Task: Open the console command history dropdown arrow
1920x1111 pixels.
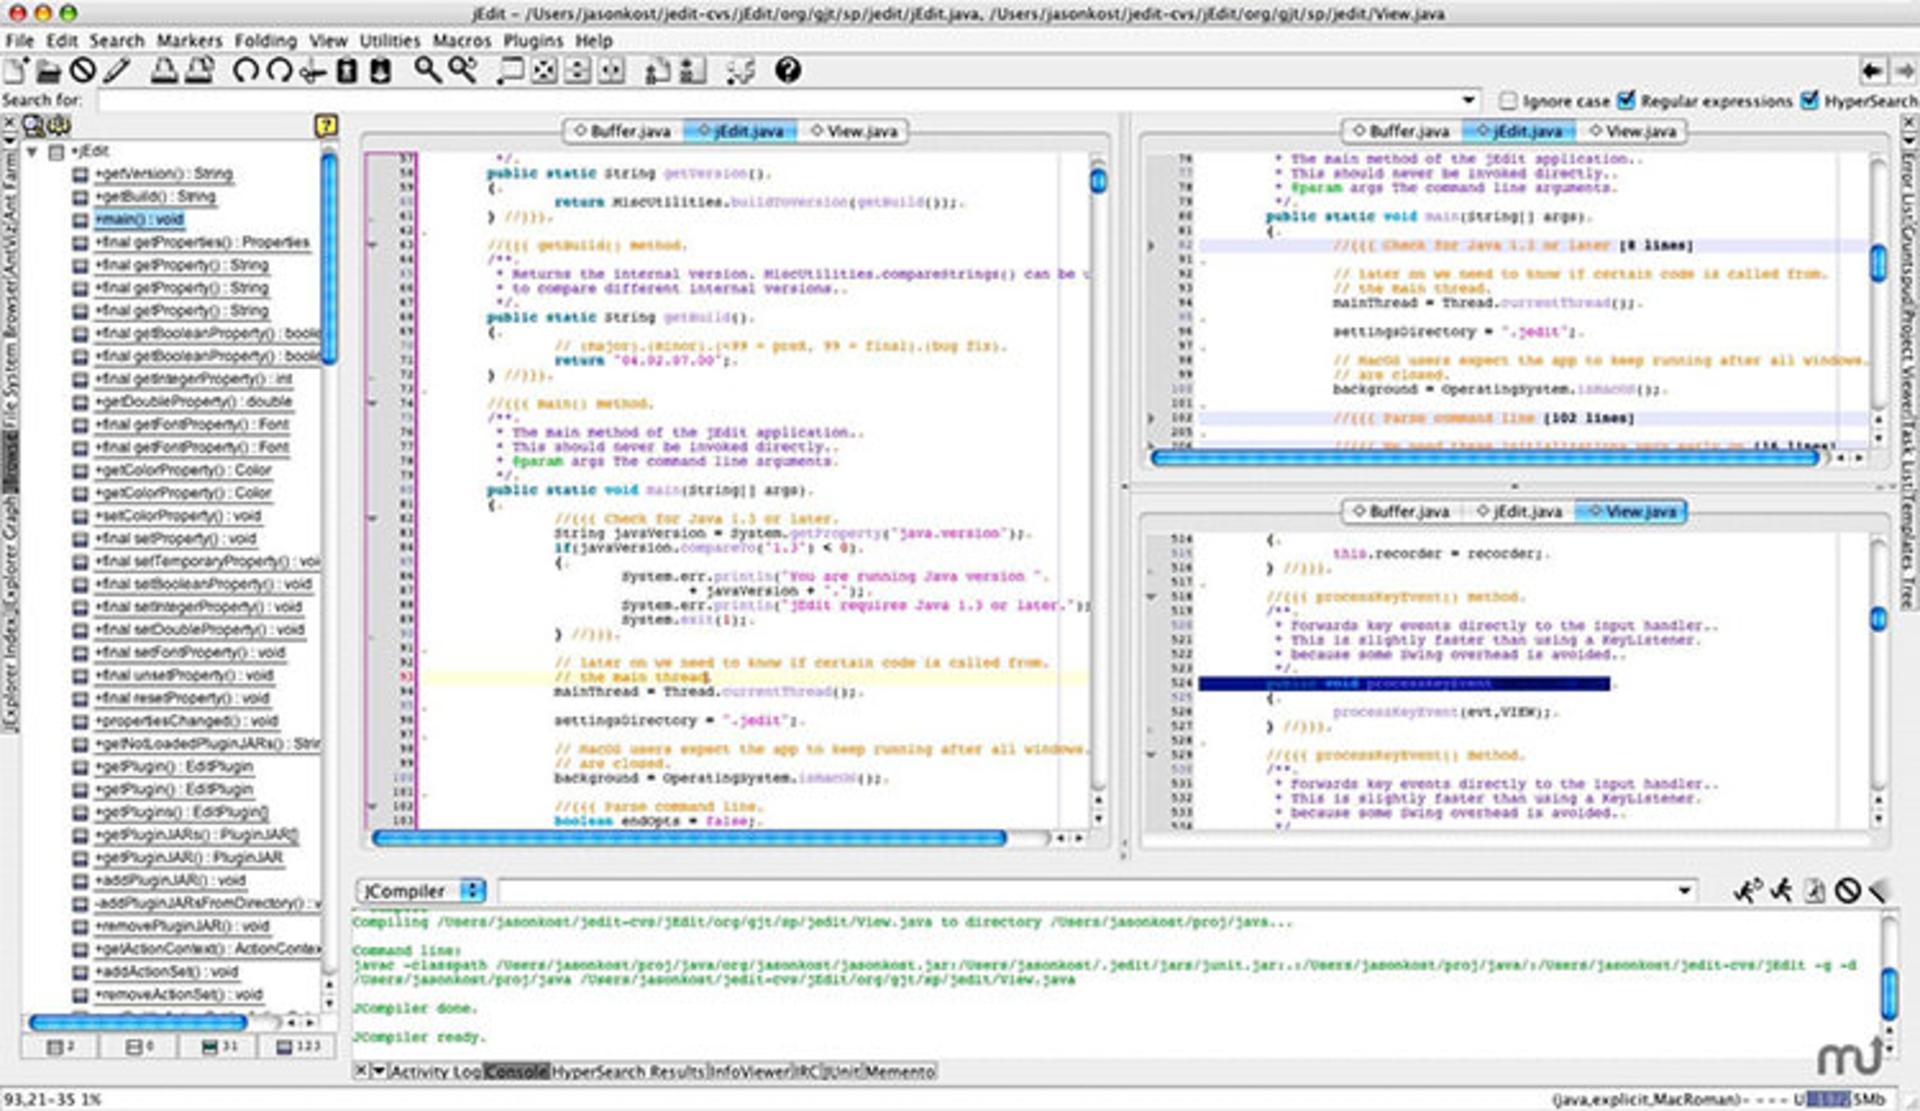Action: click(1685, 890)
